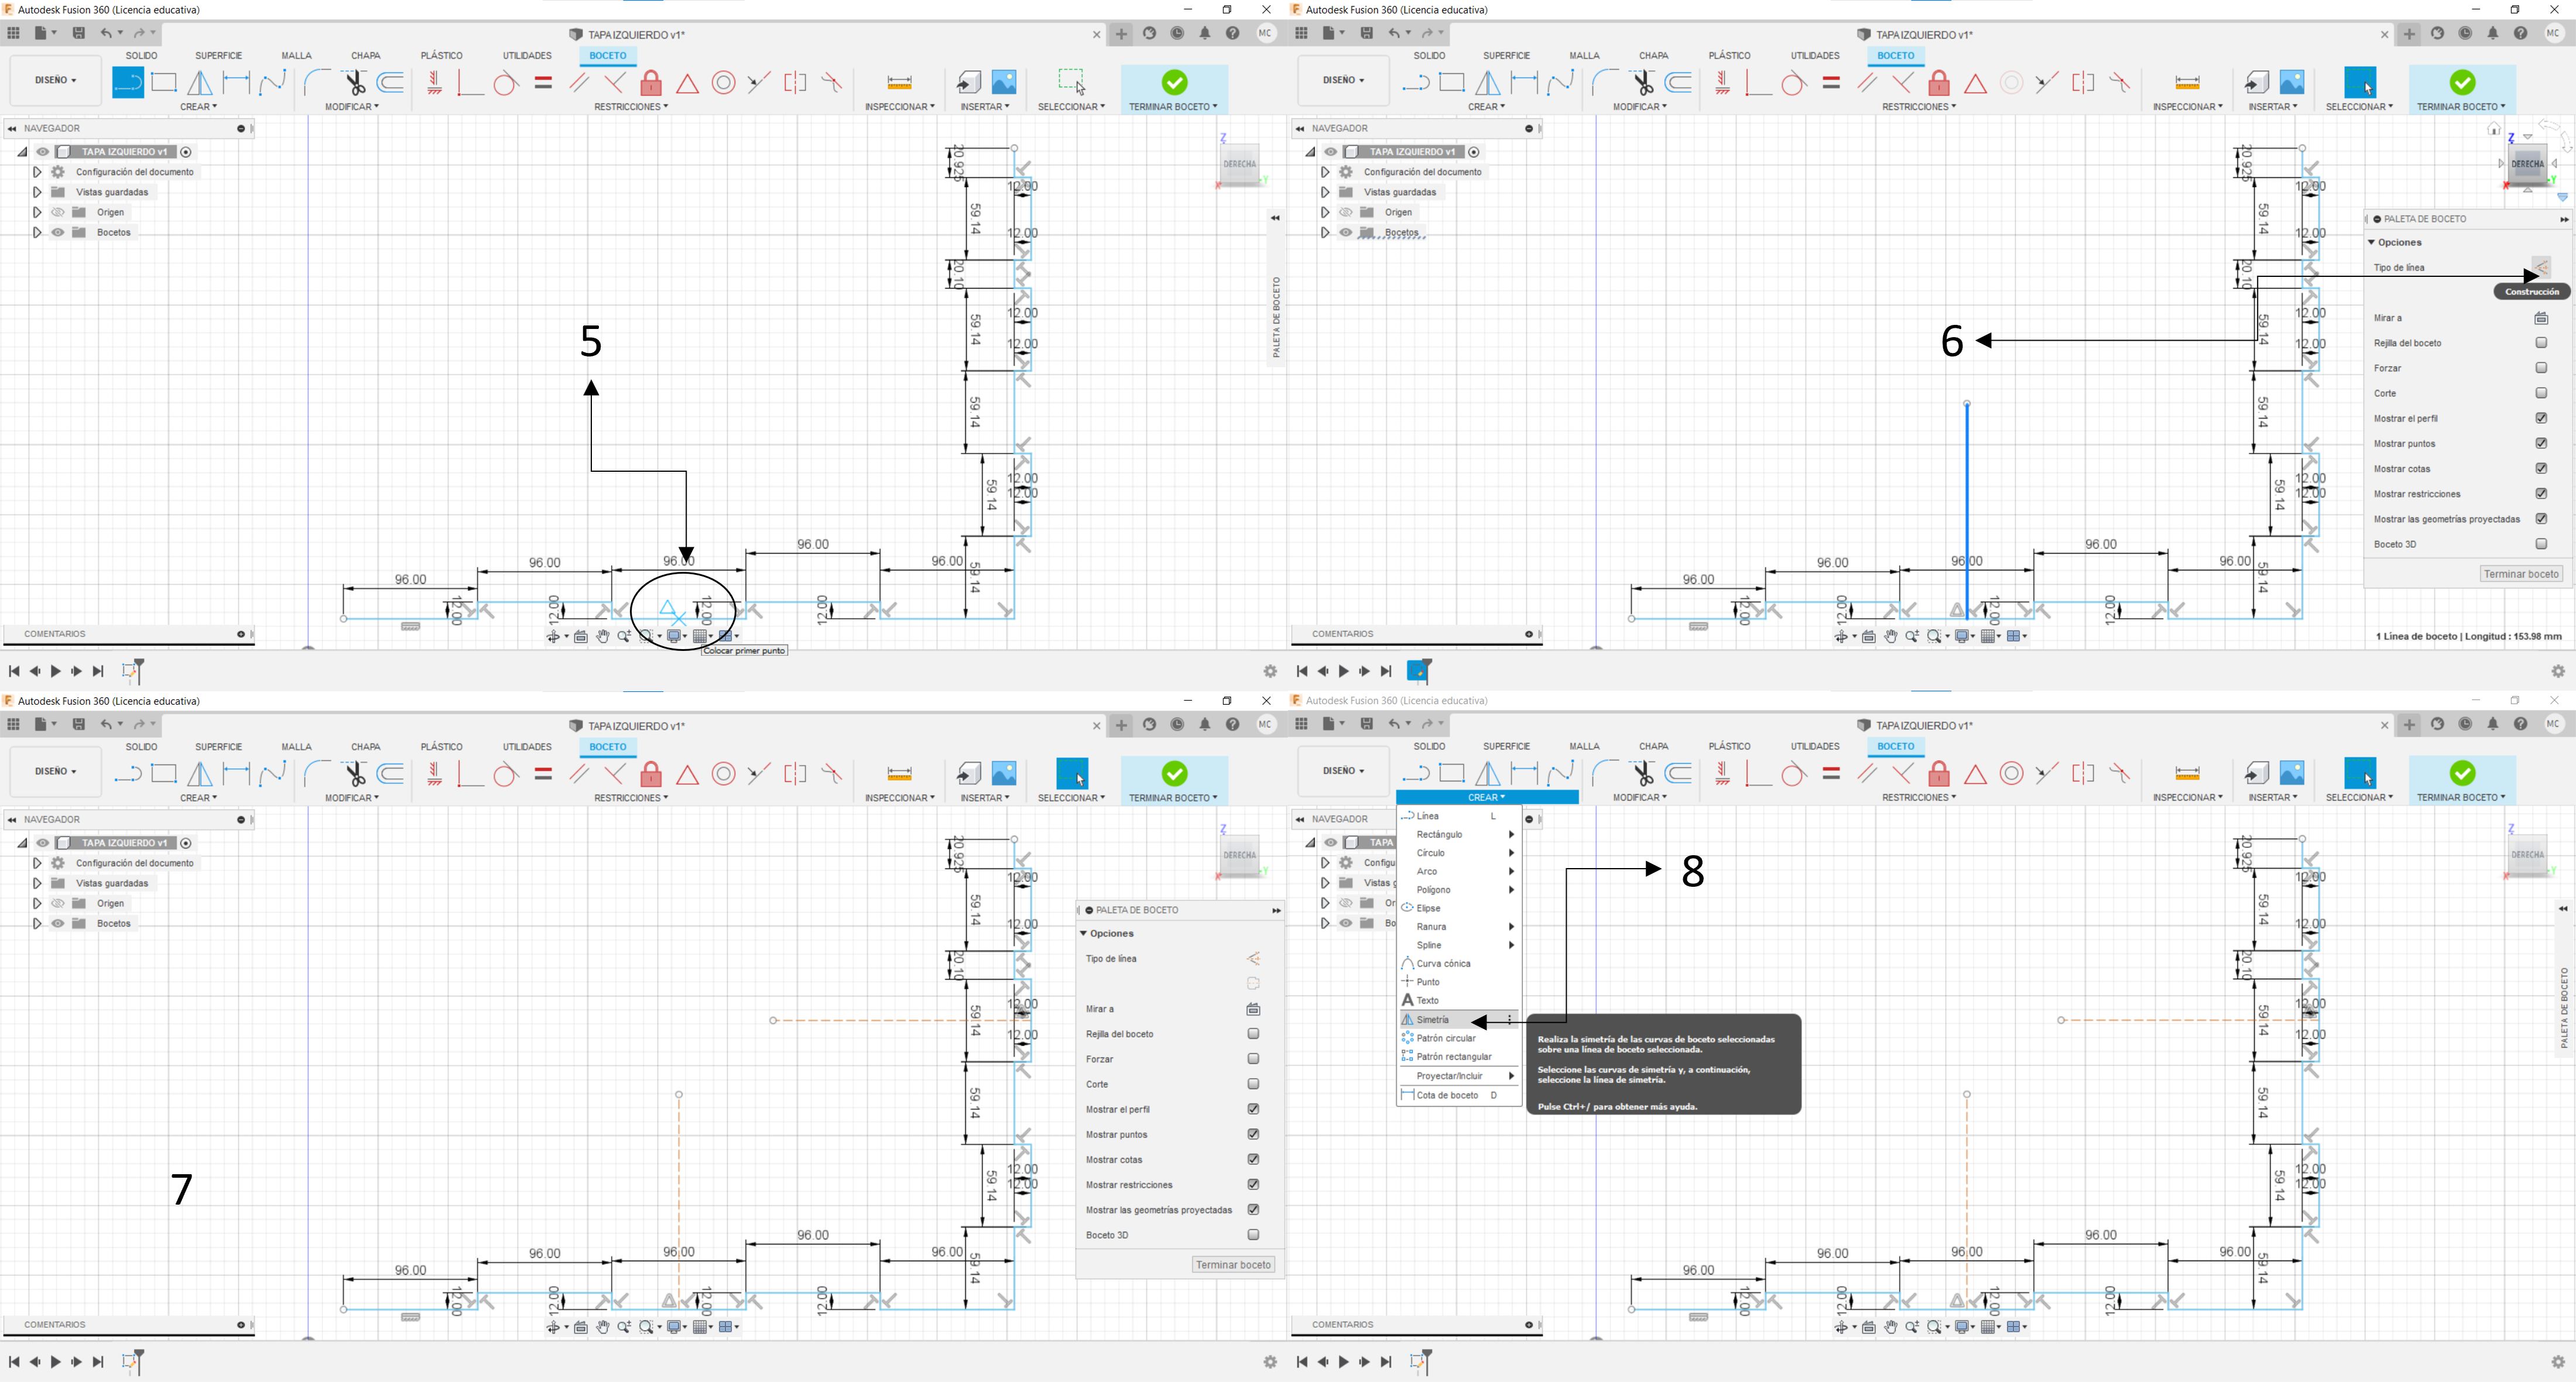This screenshot has height=1382, width=2576.
Task: Choose Simetría in the open CREAR menu
Action: (x=1433, y=1020)
